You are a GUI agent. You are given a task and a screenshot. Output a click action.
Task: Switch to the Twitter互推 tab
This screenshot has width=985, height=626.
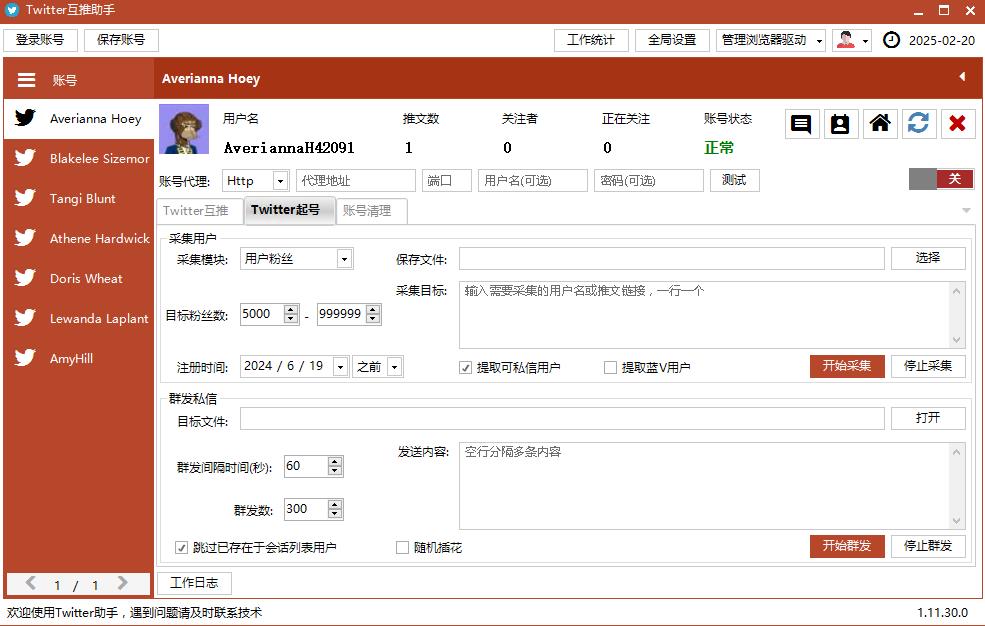tap(199, 211)
